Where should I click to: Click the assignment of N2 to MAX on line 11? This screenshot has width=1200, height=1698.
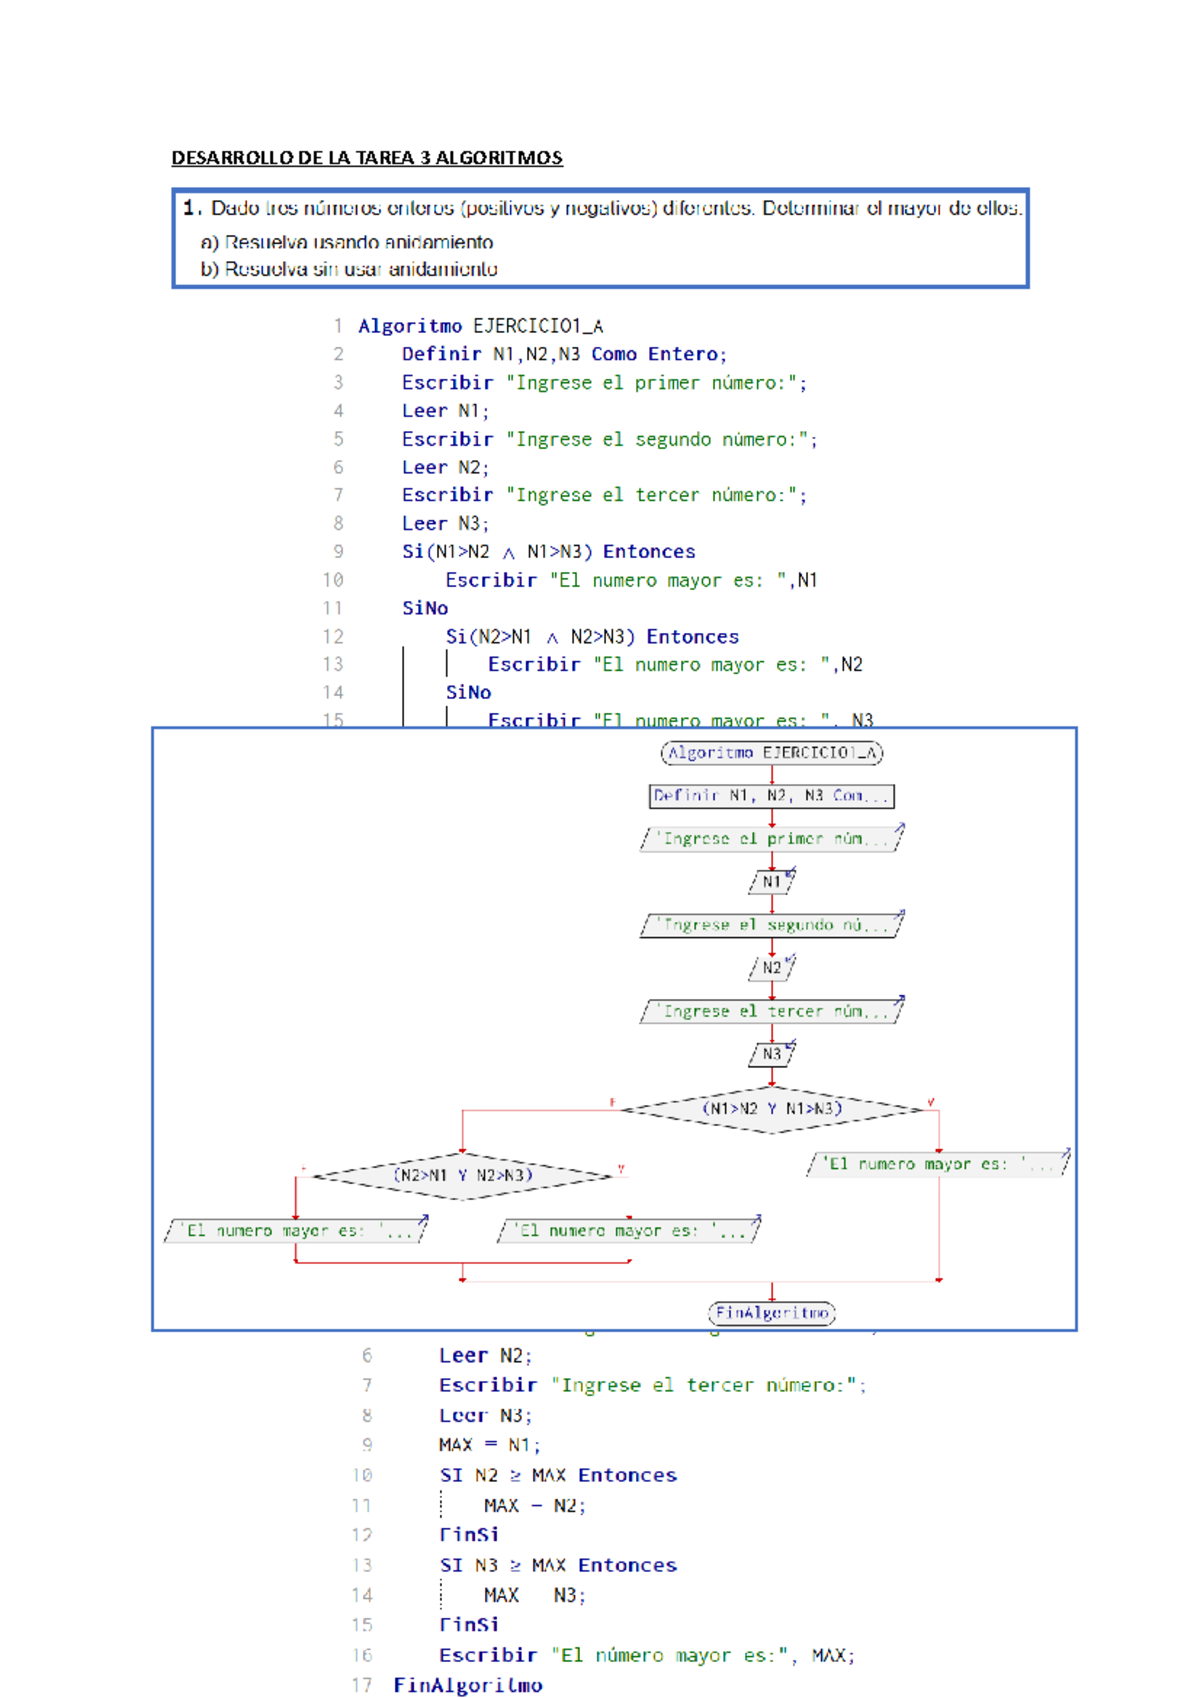coord(535,1505)
